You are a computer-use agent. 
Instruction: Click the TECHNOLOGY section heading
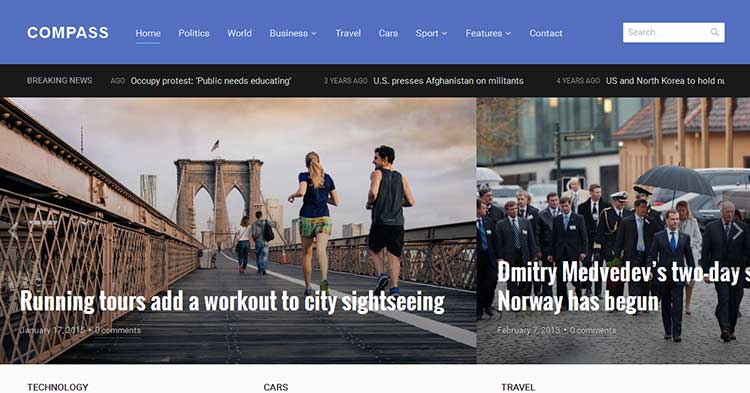57,387
